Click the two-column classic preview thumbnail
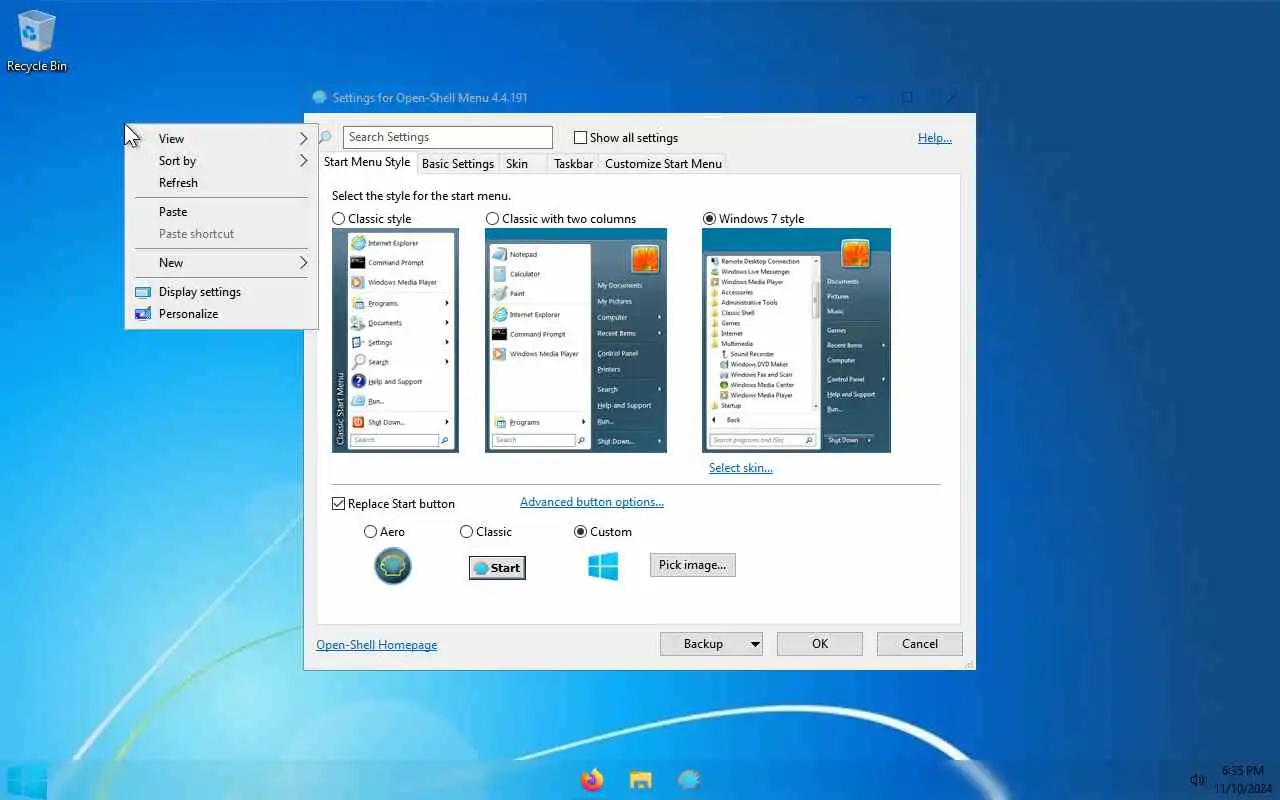The height and width of the screenshot is (800, 1280). 576,340
